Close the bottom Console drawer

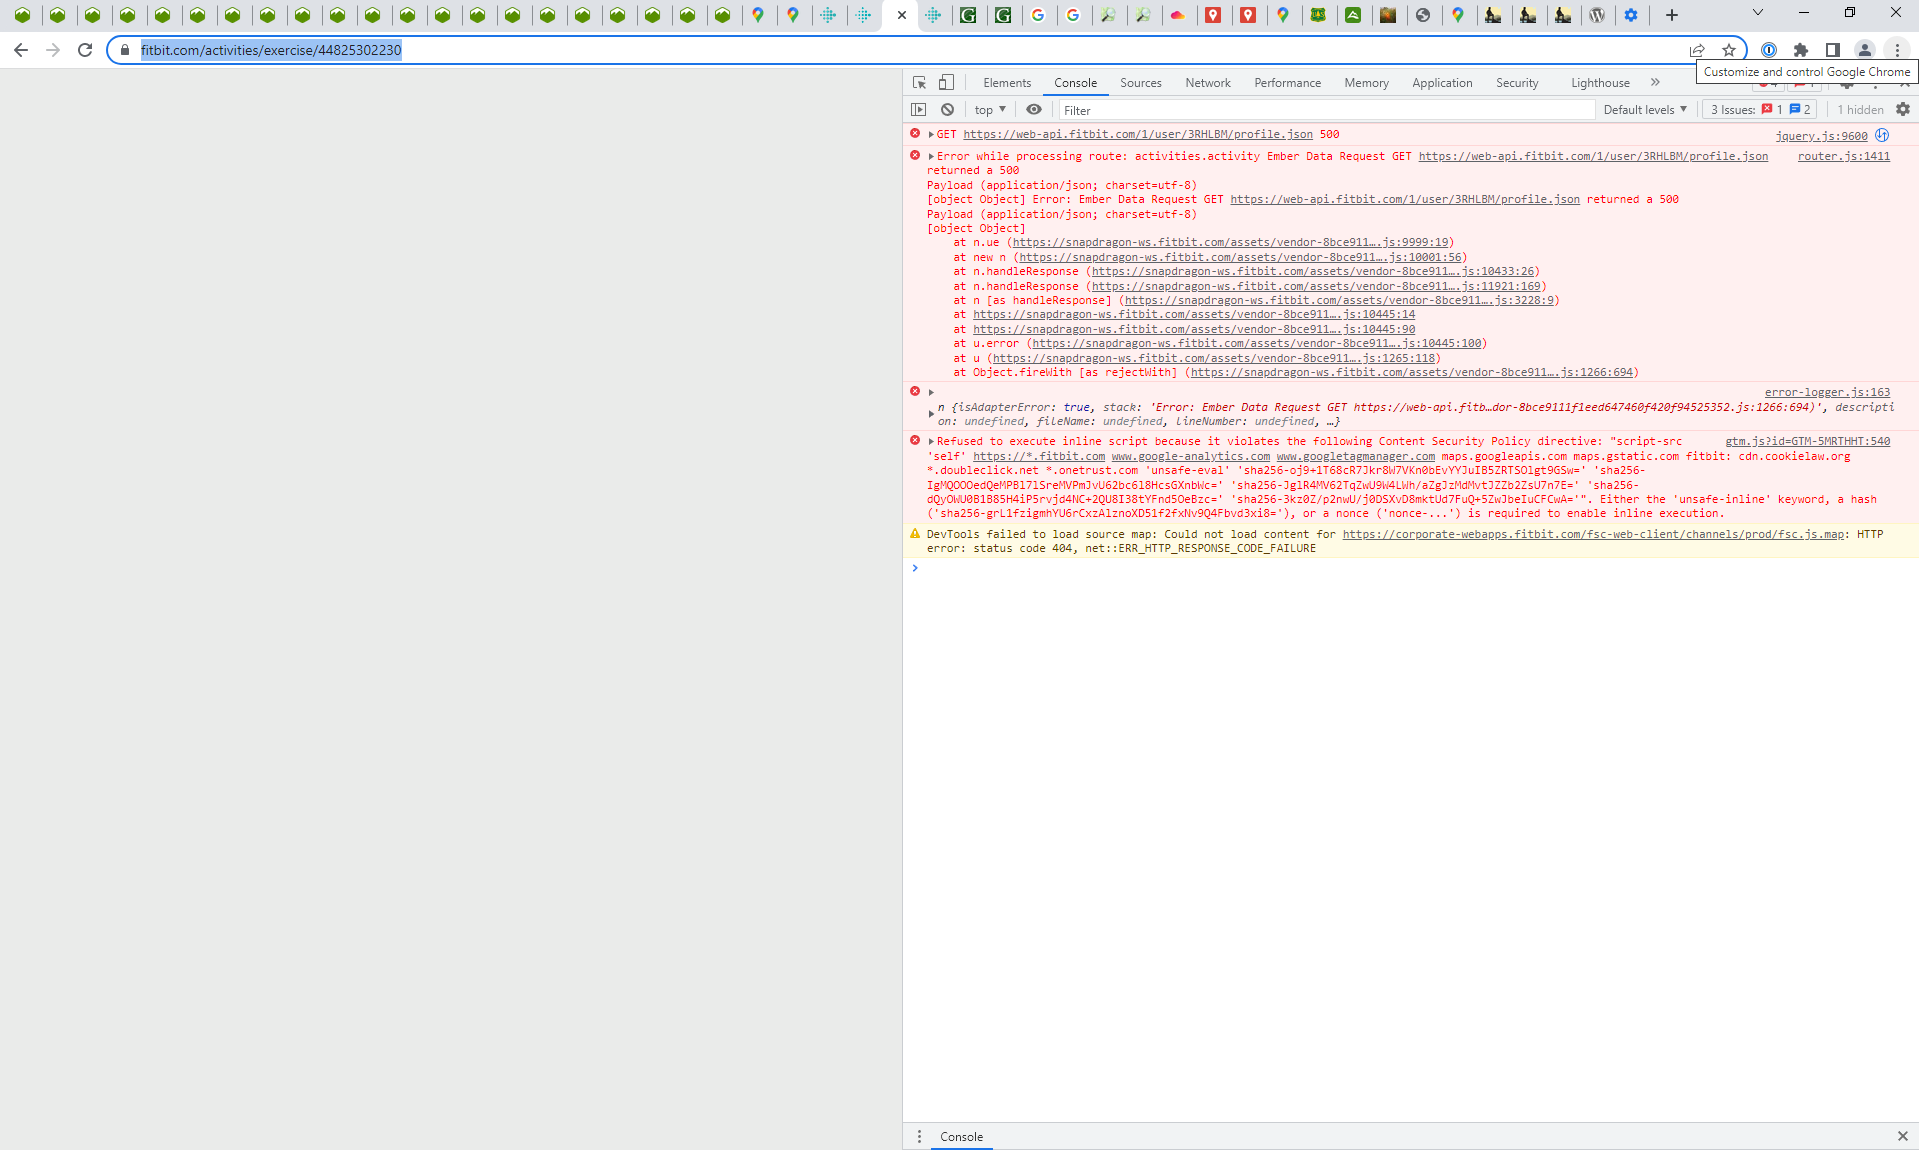coord(1902,1136)
